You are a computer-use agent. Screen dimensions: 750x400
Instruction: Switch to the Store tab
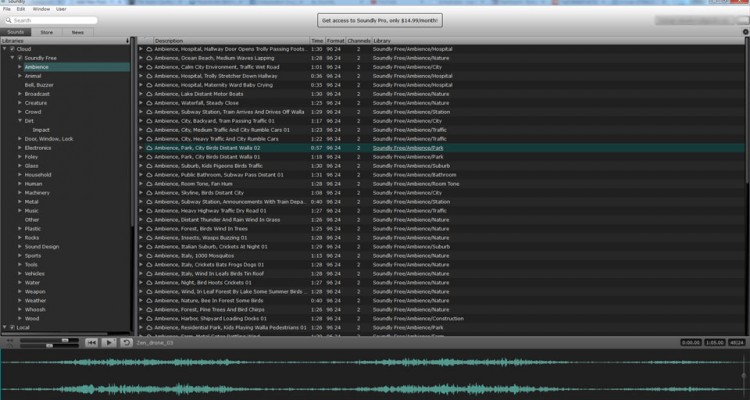pyautogui.click(x=47, y=32)
